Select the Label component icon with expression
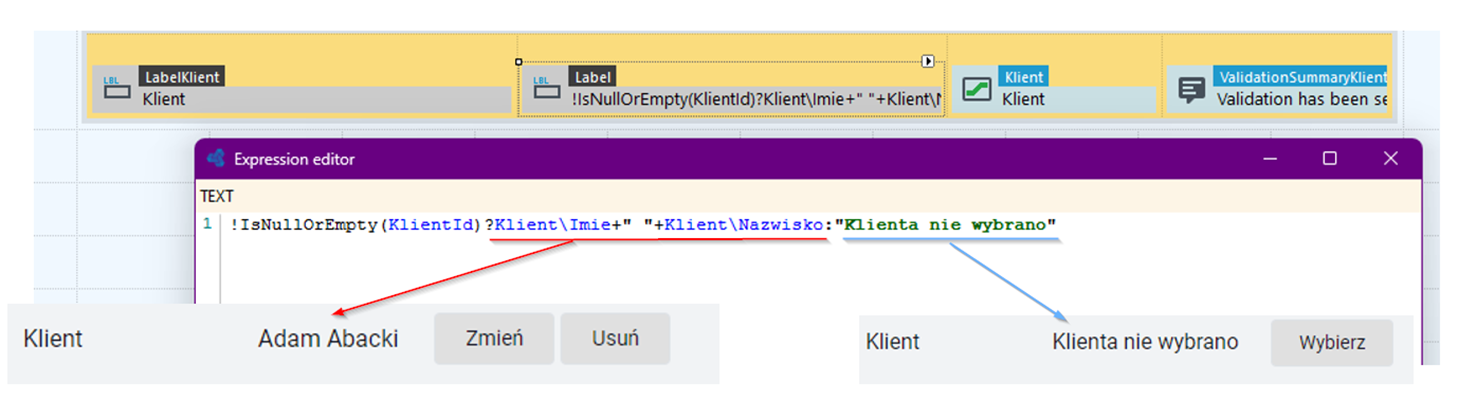 [546, 88]
